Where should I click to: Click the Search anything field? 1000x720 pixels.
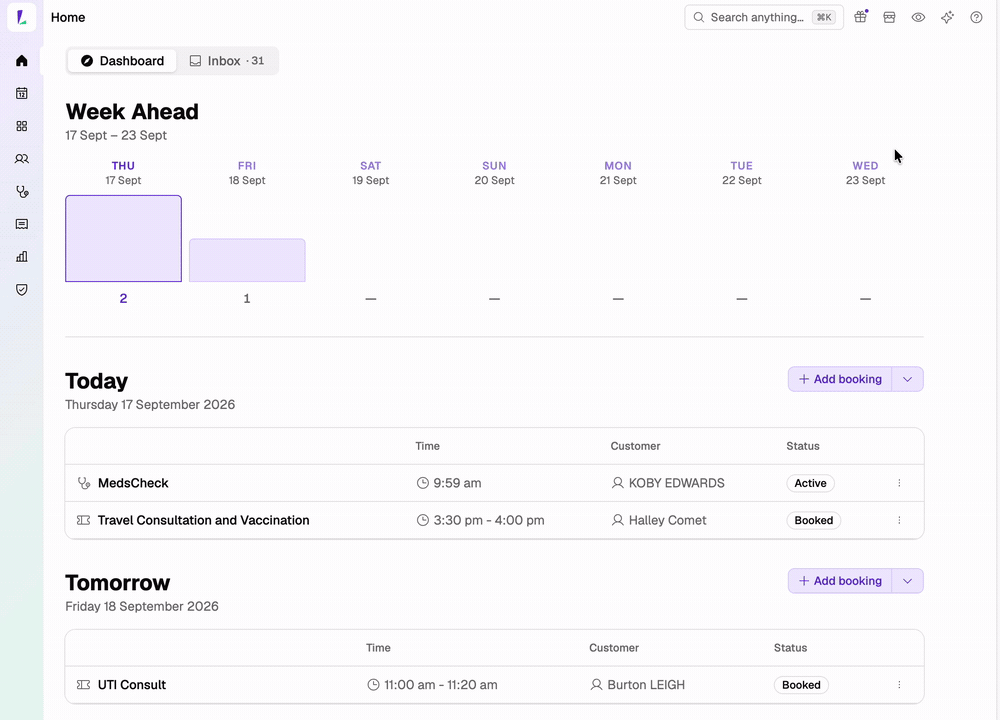click(x=764, y=17)
